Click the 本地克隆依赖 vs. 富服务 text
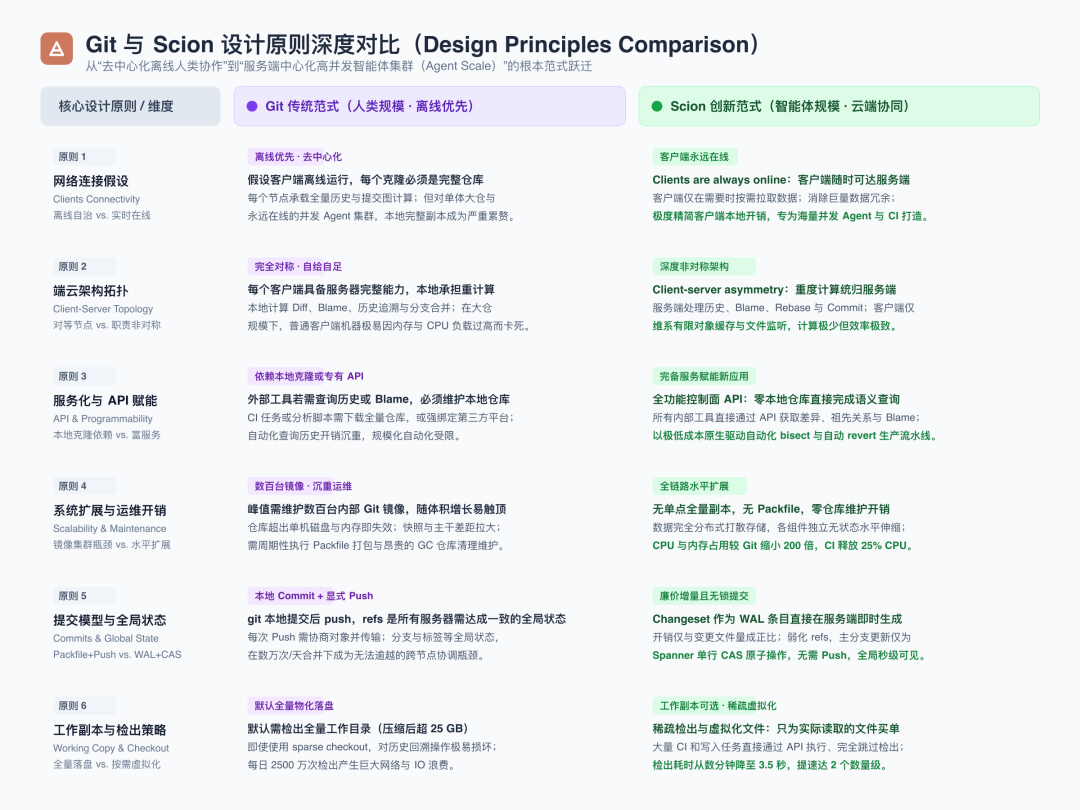1080x810 pixels. point(107,435)
